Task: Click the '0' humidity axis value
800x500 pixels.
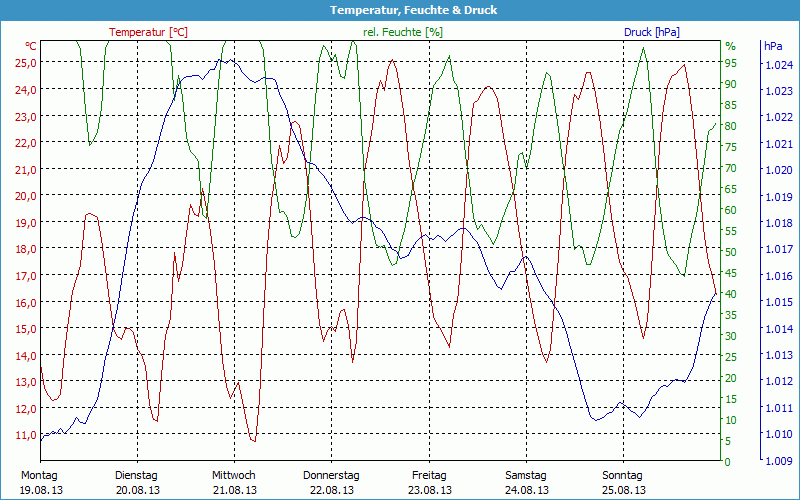Action: click(x=728, y=462)
